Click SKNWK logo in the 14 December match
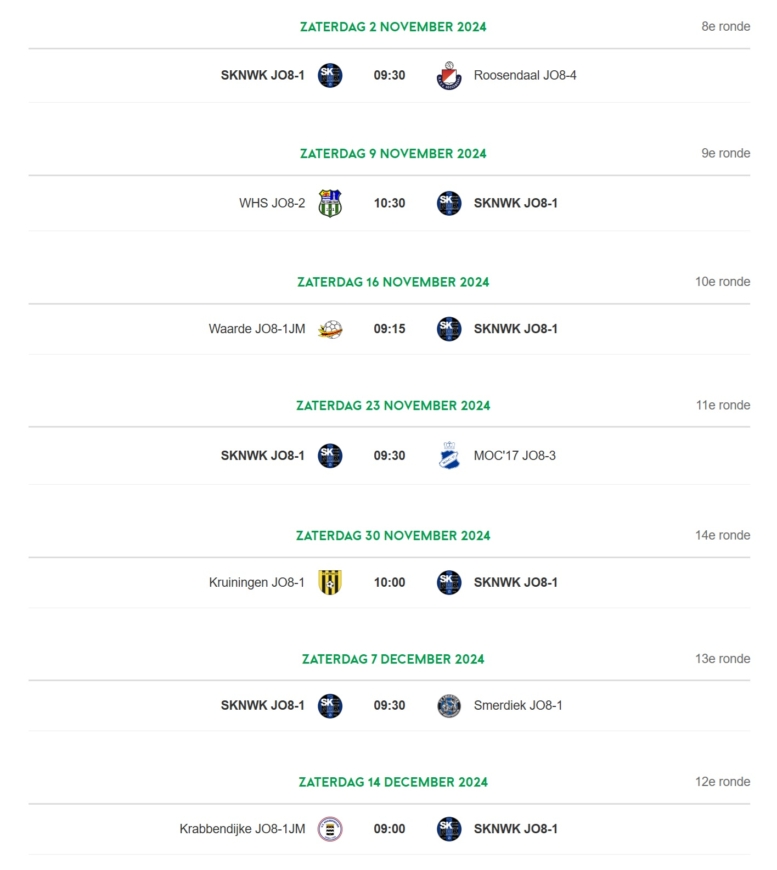 pyautogui.click(x=448, y=829)
